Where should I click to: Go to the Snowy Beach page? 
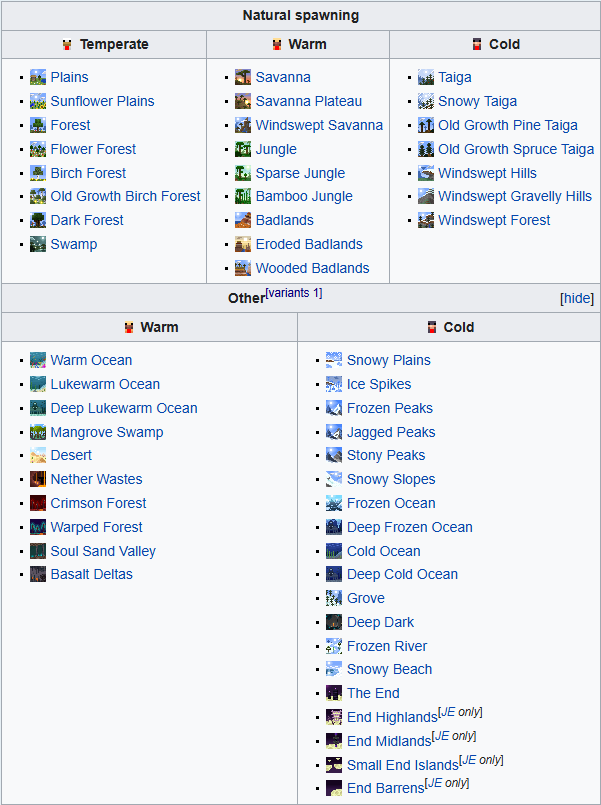point(390,669)
